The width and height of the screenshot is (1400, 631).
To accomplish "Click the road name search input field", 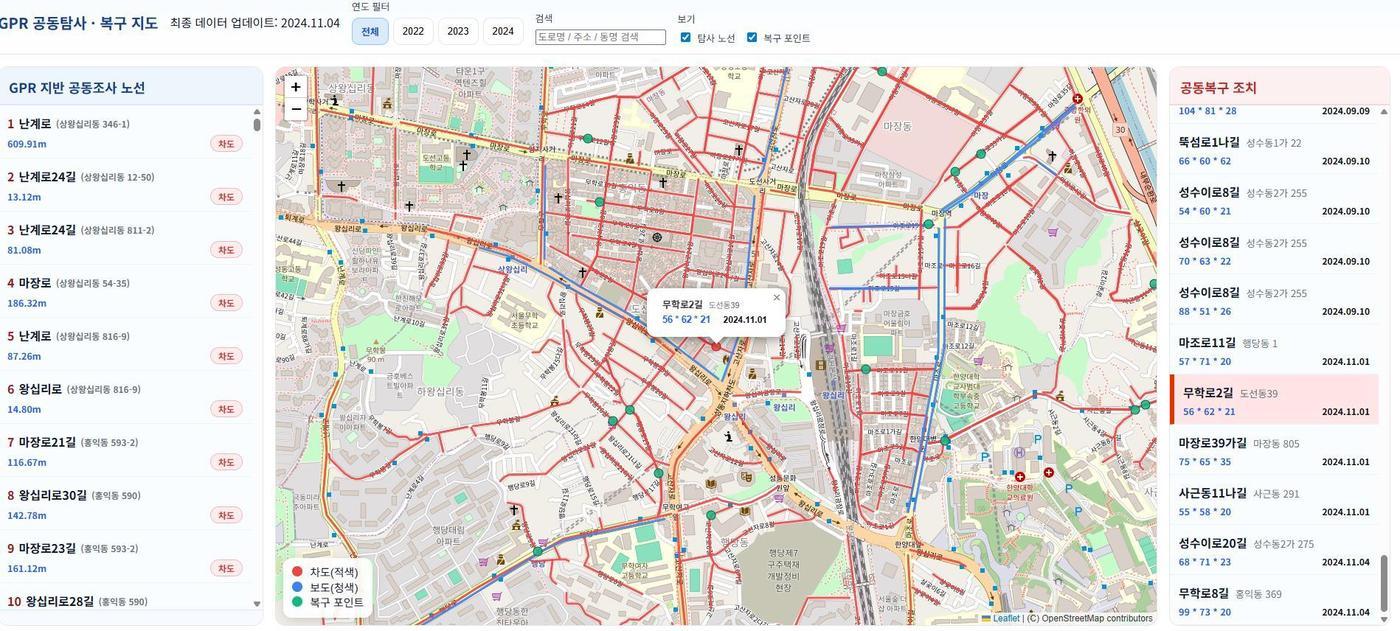I will [x=601, y=35].
